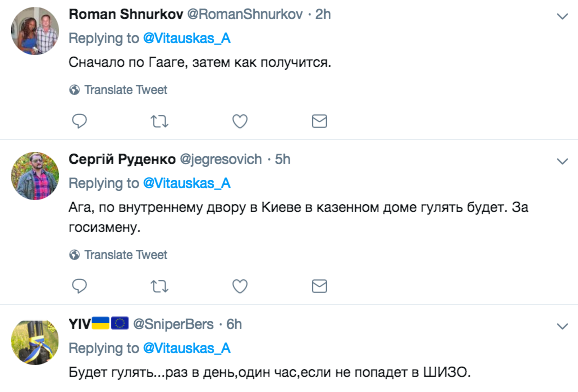The height and width of the screenshot is (392, 578).
Task: Translate Roman Shnurkov's tweet
Action: (118, 90)
